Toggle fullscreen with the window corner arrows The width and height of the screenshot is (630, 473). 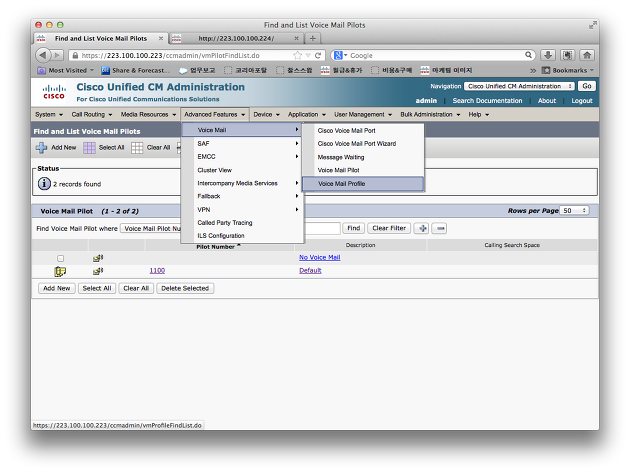(593, 25)
